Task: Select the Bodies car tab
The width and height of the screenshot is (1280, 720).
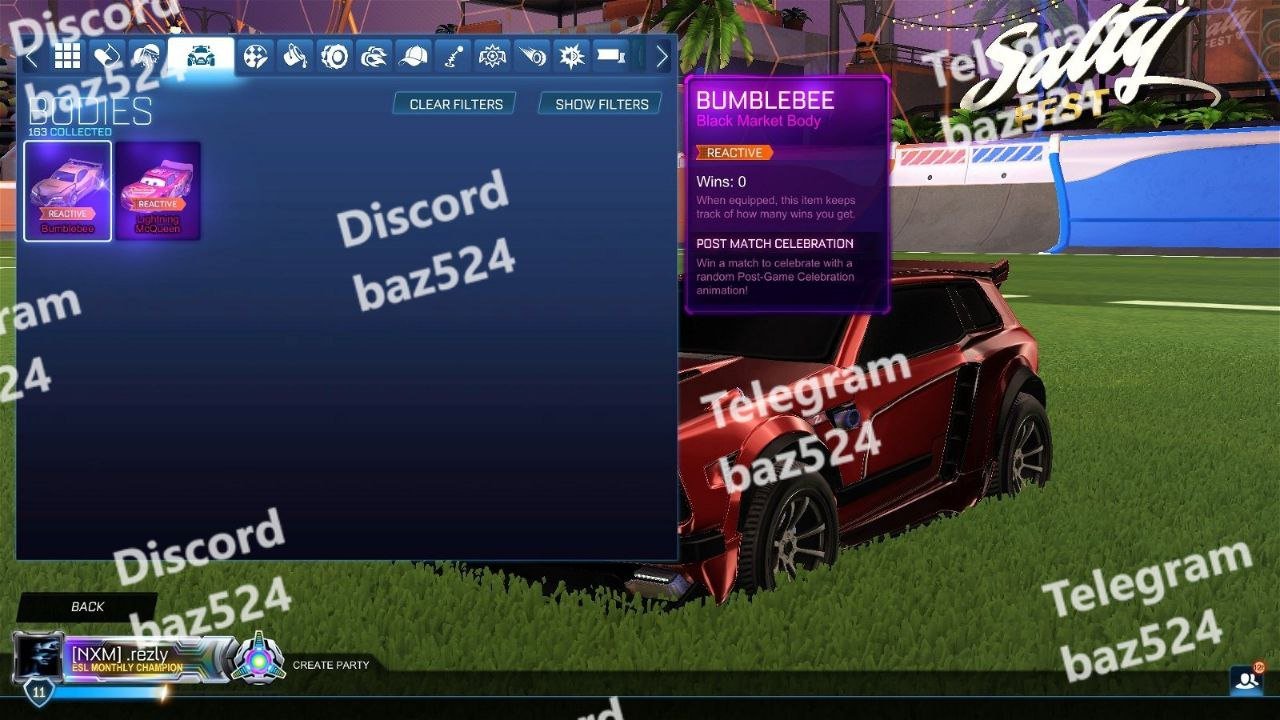Action: 201,57
